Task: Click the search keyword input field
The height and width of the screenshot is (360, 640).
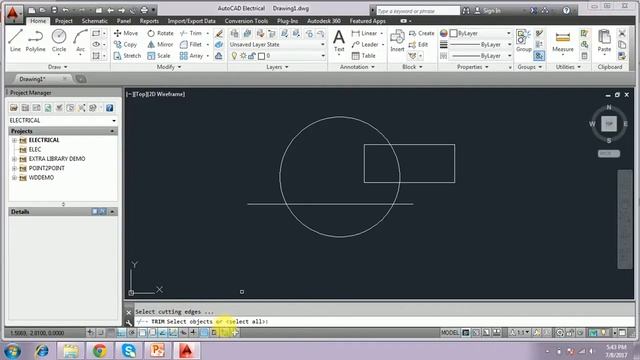Action: [x=418, y=11]
